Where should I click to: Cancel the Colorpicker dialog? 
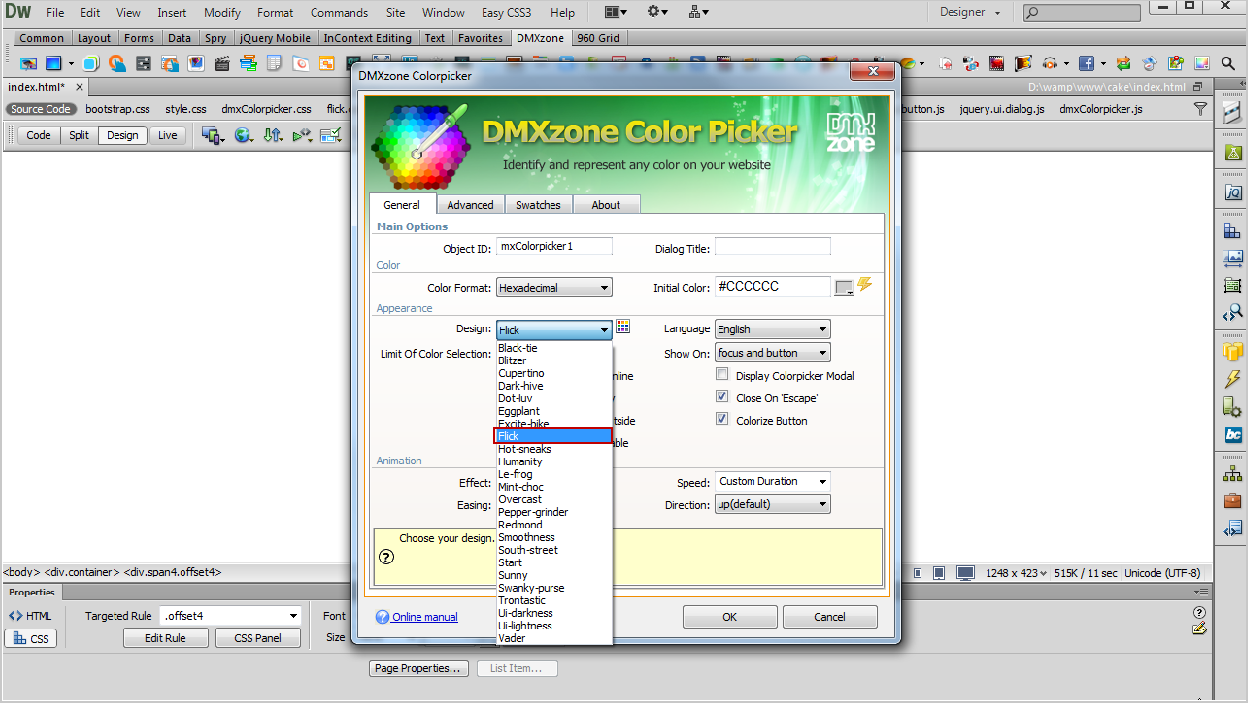pos(830,617)
